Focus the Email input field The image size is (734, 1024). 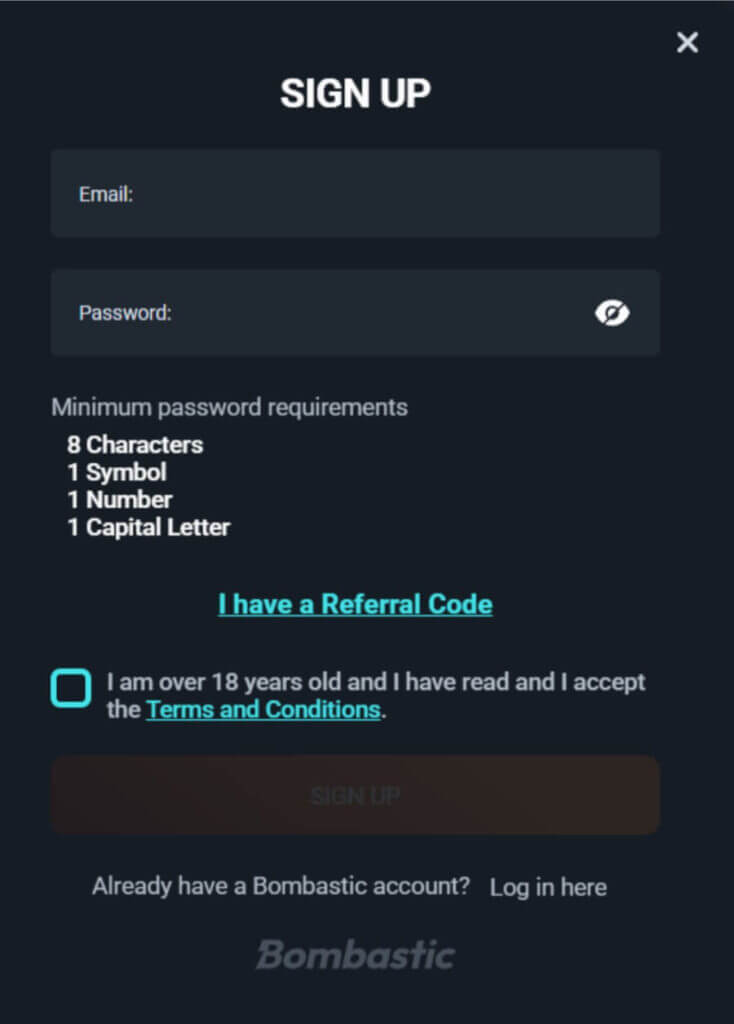[x=380, y=194]
